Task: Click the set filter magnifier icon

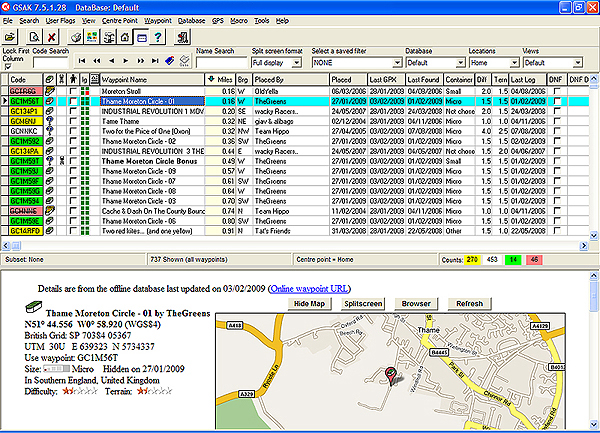Action: (34, 37)
